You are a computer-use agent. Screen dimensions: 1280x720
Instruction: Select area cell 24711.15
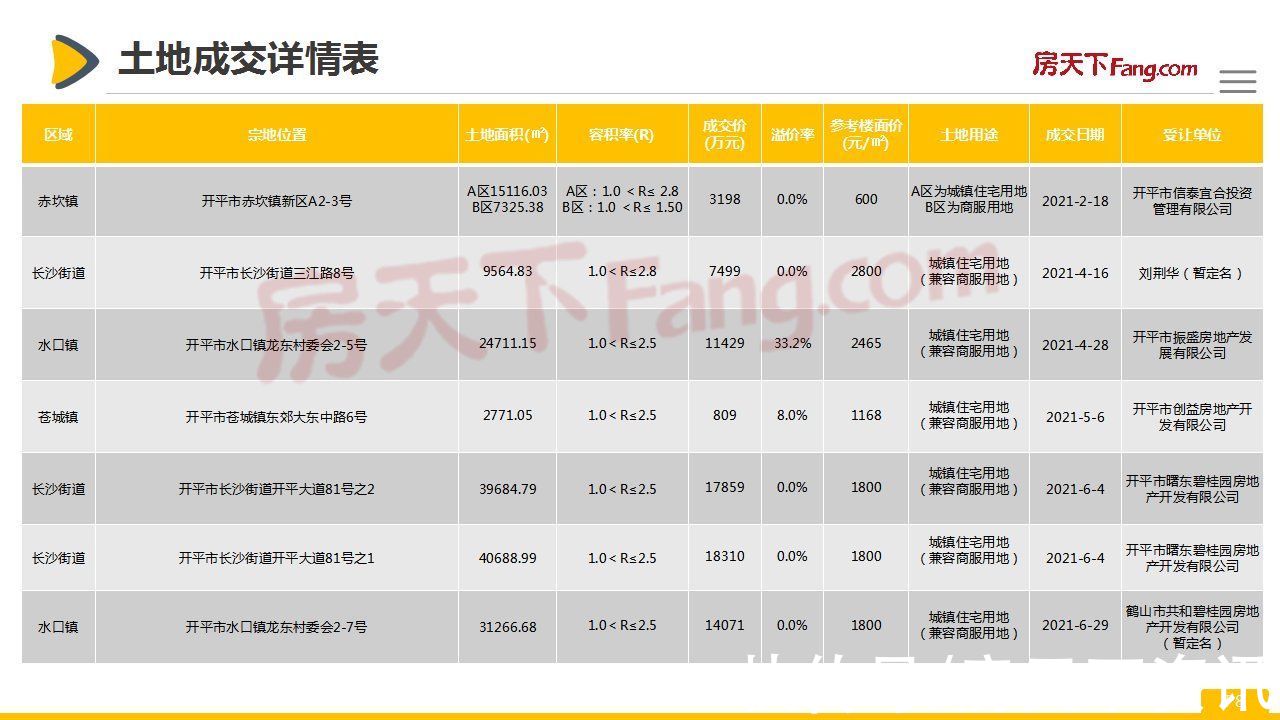click(x=507, y=343)
